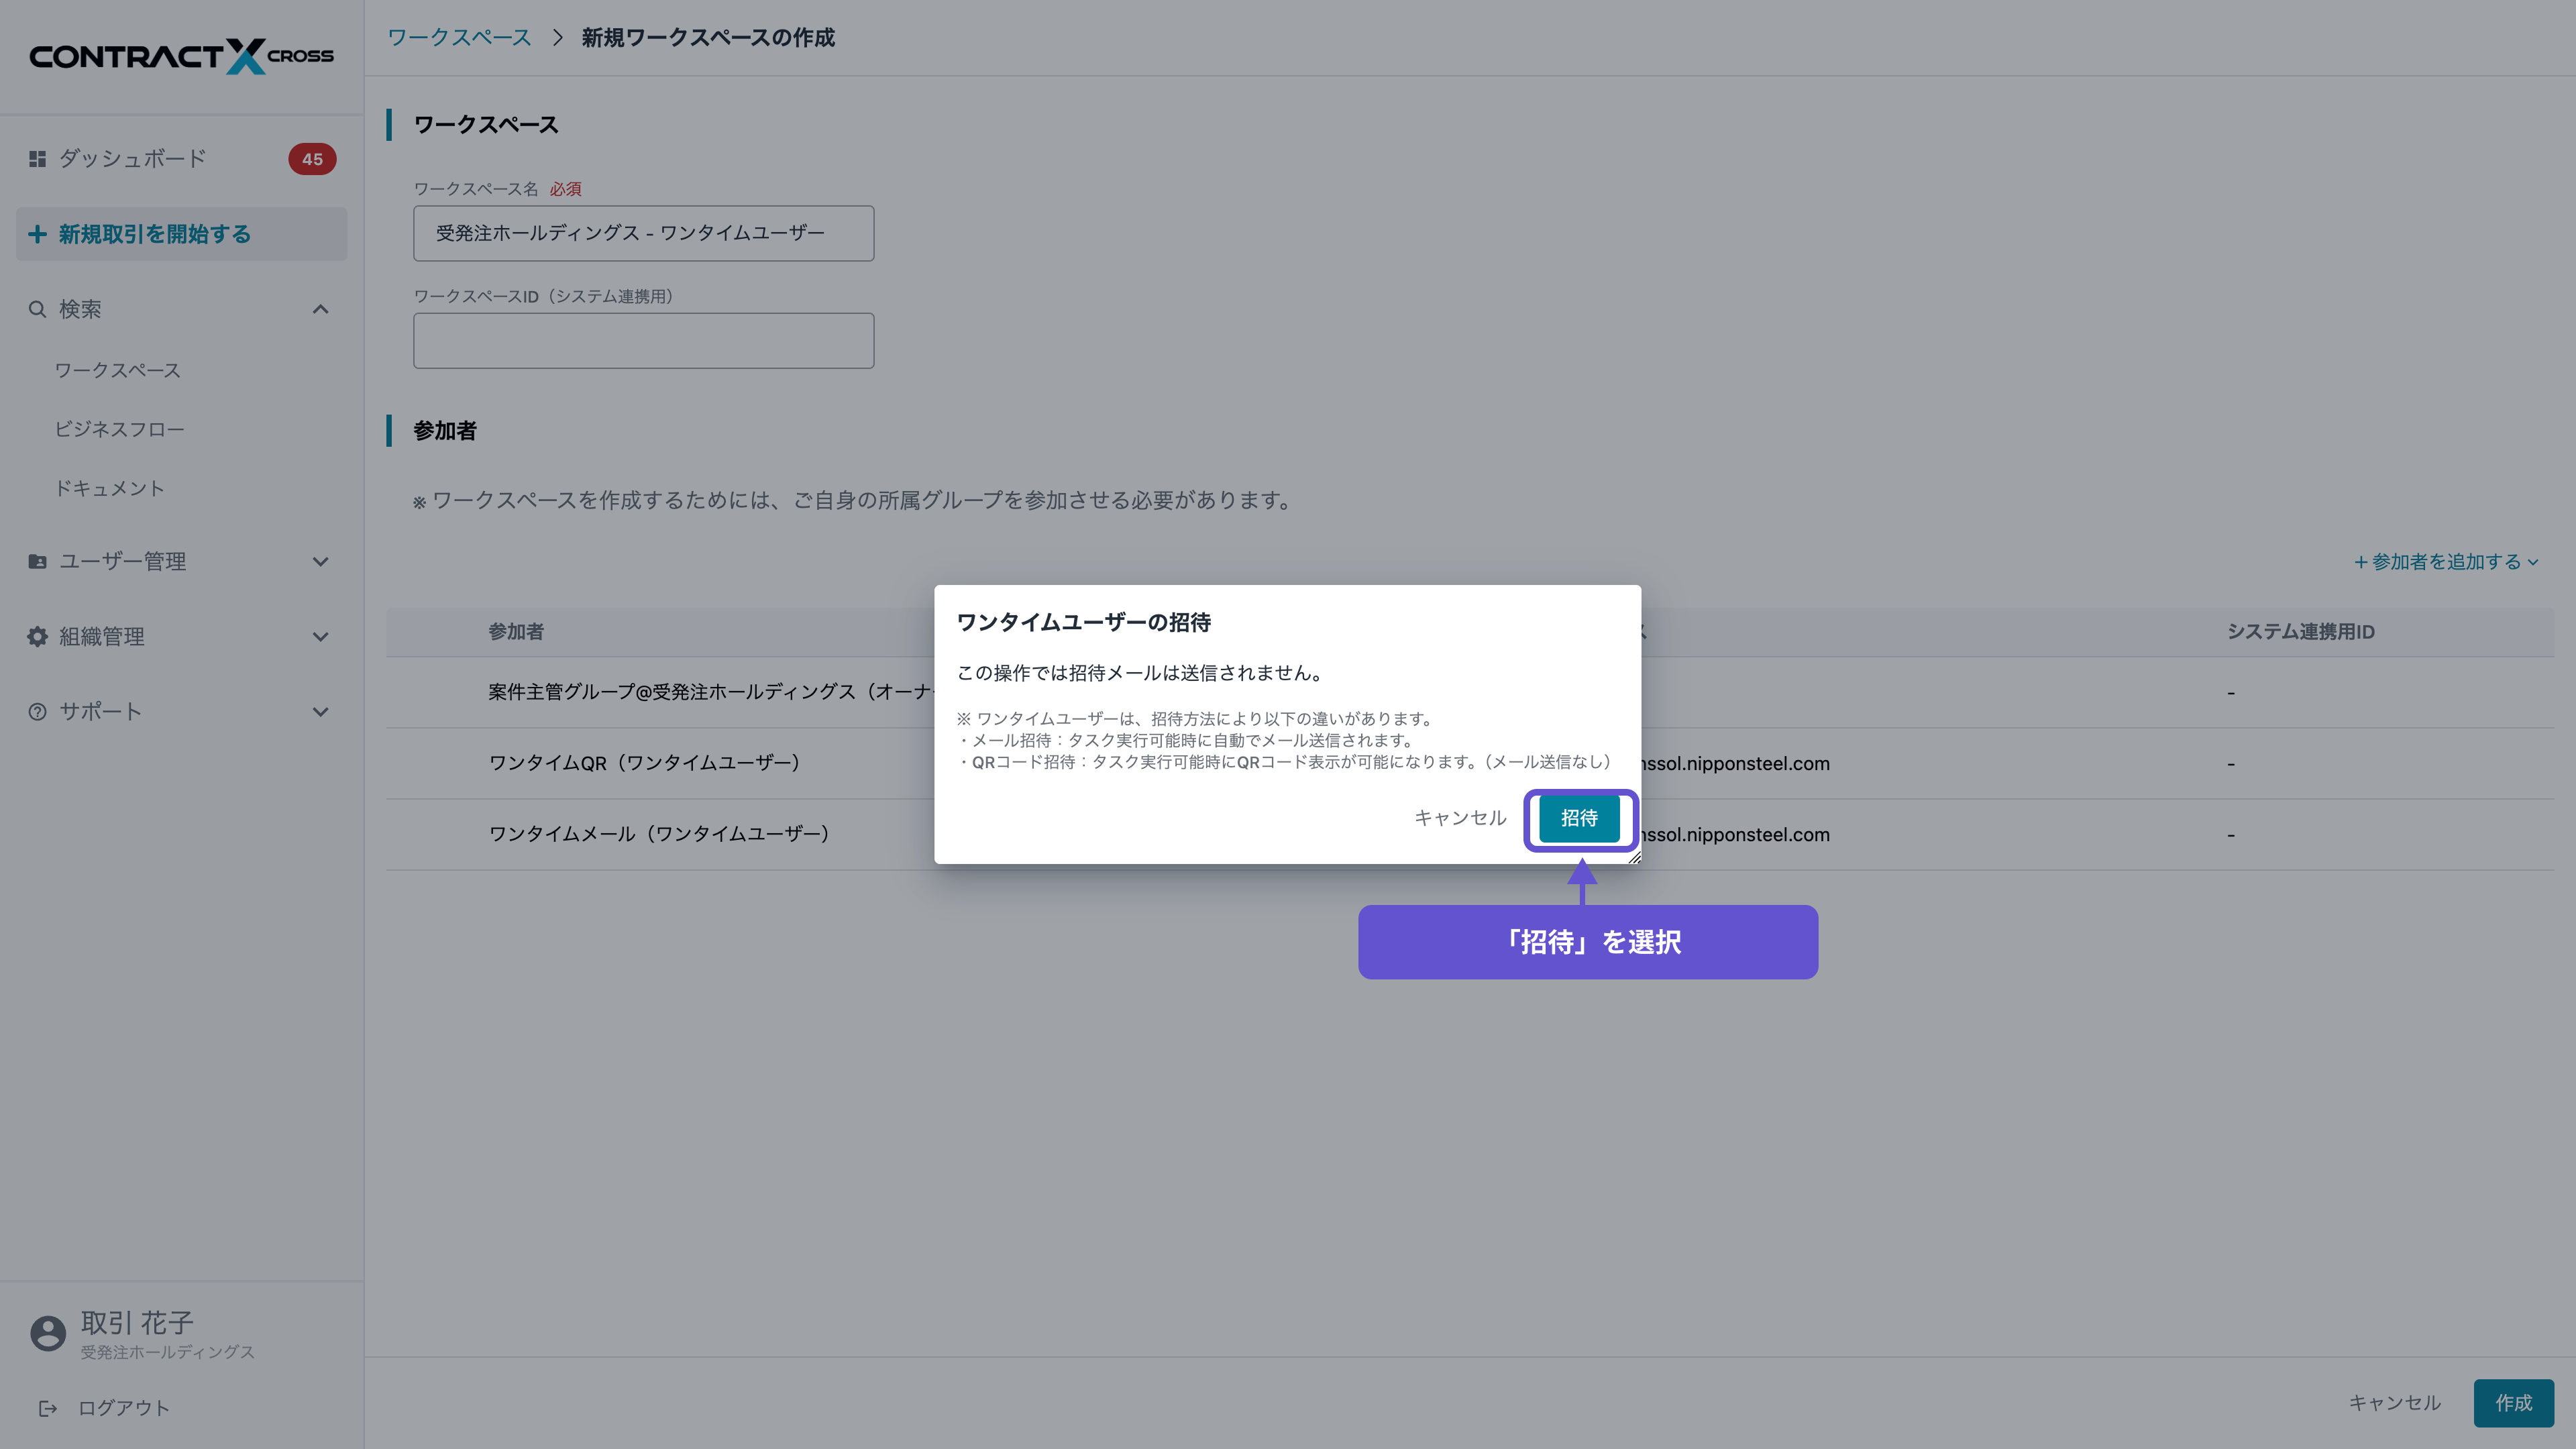The height and width of the screenshot is (1449, 2576).
Task: Click the search magnifier icon
Action: 37,309
